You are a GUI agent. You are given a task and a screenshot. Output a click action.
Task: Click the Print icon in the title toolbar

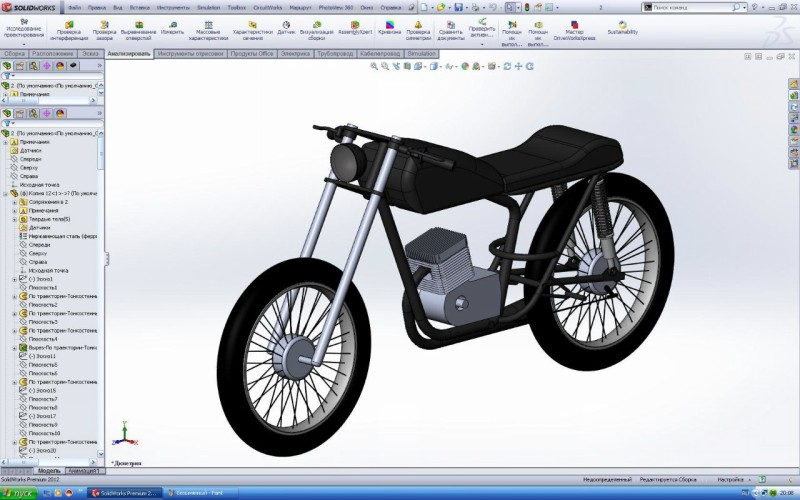point(476,8)
